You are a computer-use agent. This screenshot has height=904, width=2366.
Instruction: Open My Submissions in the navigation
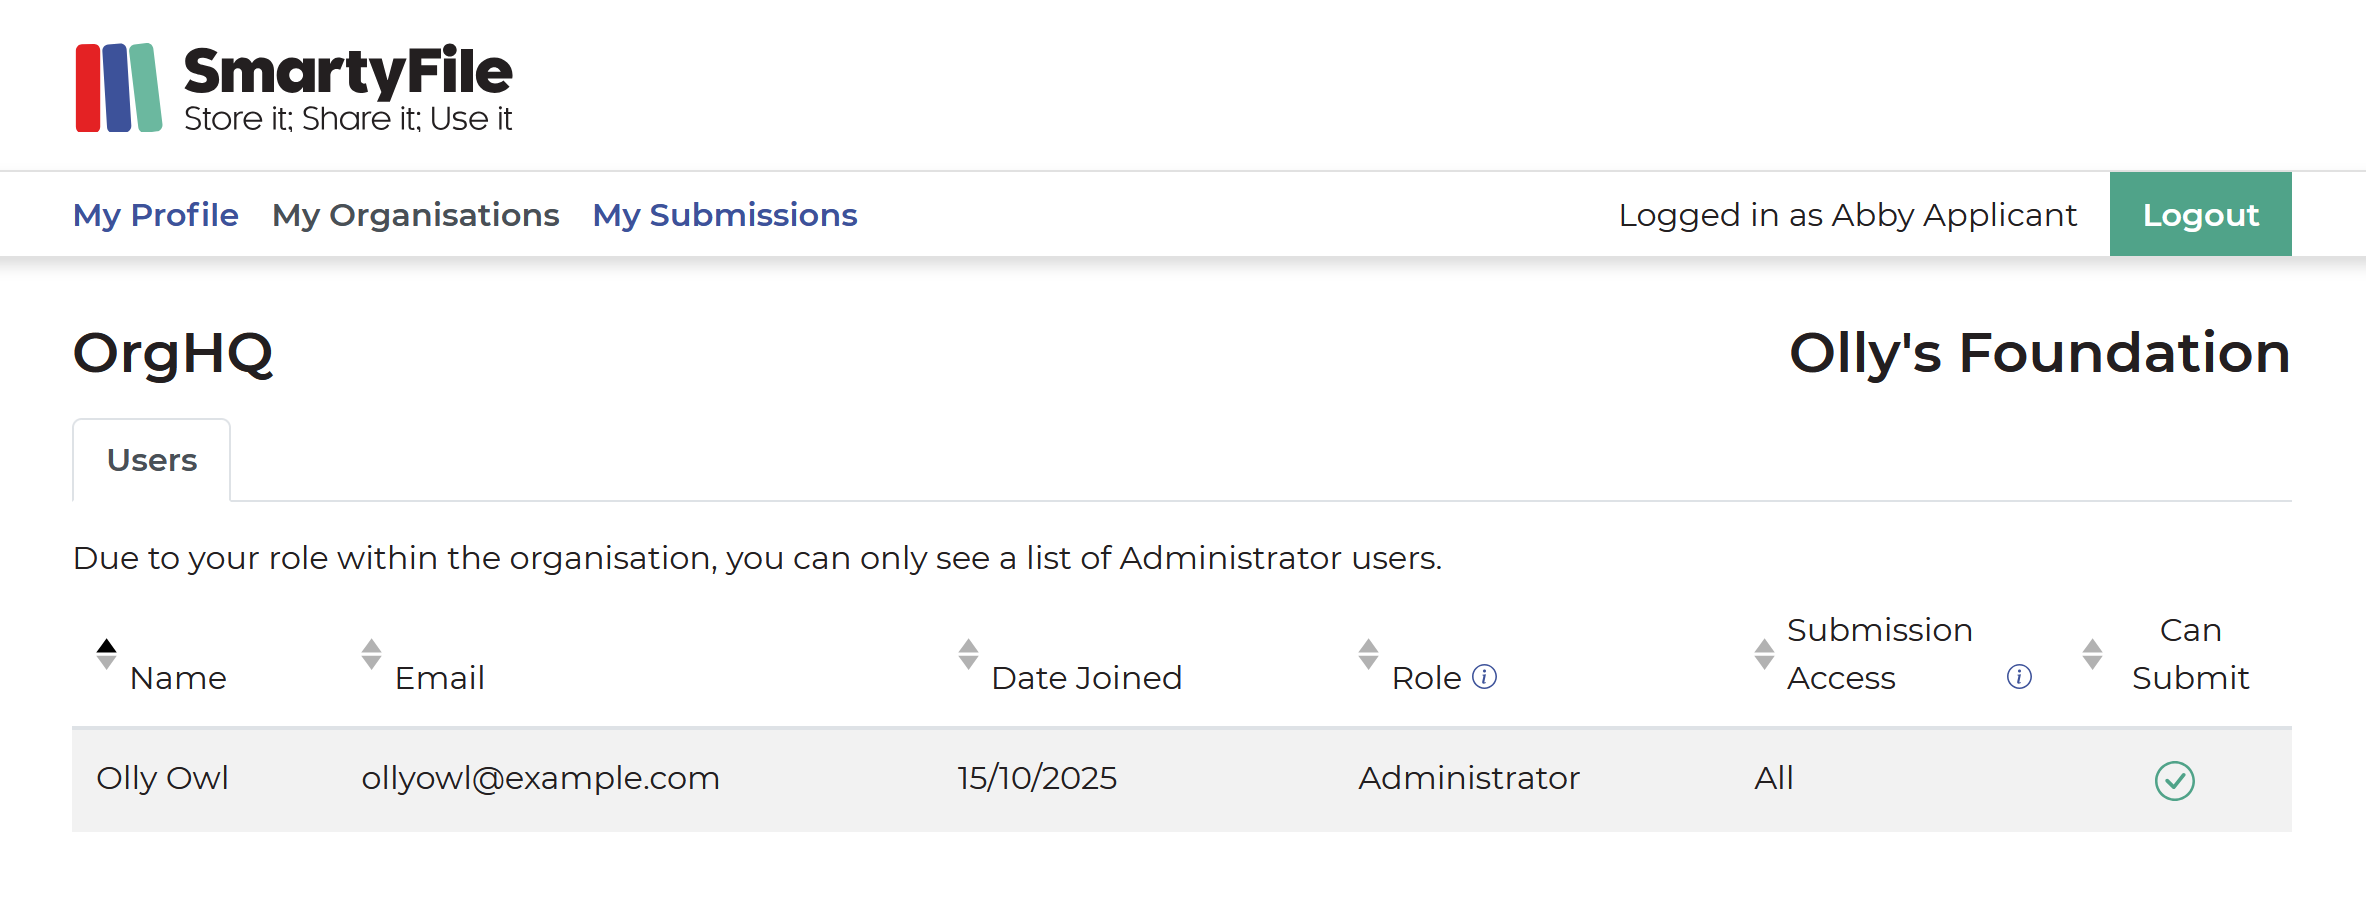pos(725,215)
